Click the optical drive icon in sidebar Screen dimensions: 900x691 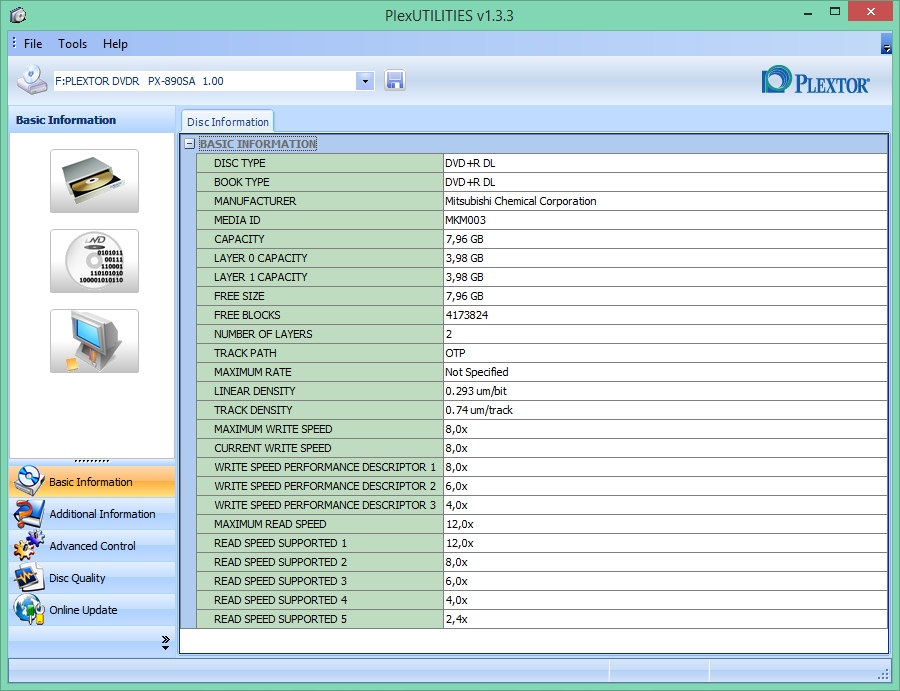click(94, 181)
